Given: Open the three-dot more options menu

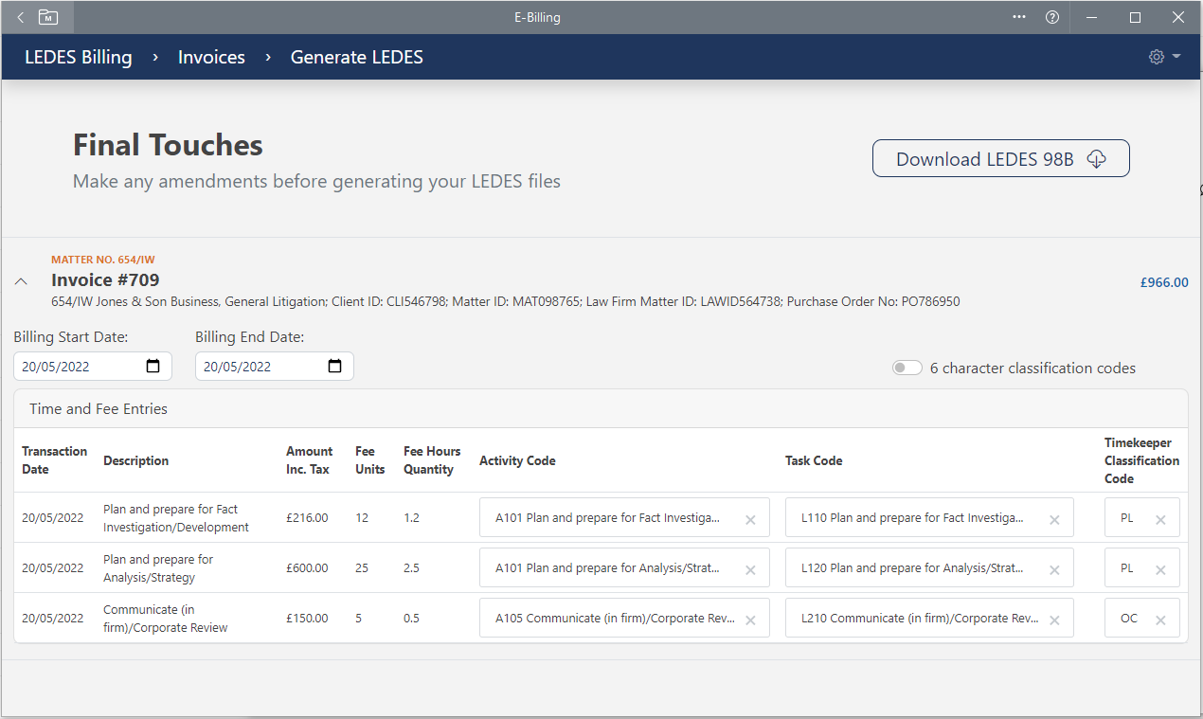Looking at the screenshot, I should (x=1019, y=17).
